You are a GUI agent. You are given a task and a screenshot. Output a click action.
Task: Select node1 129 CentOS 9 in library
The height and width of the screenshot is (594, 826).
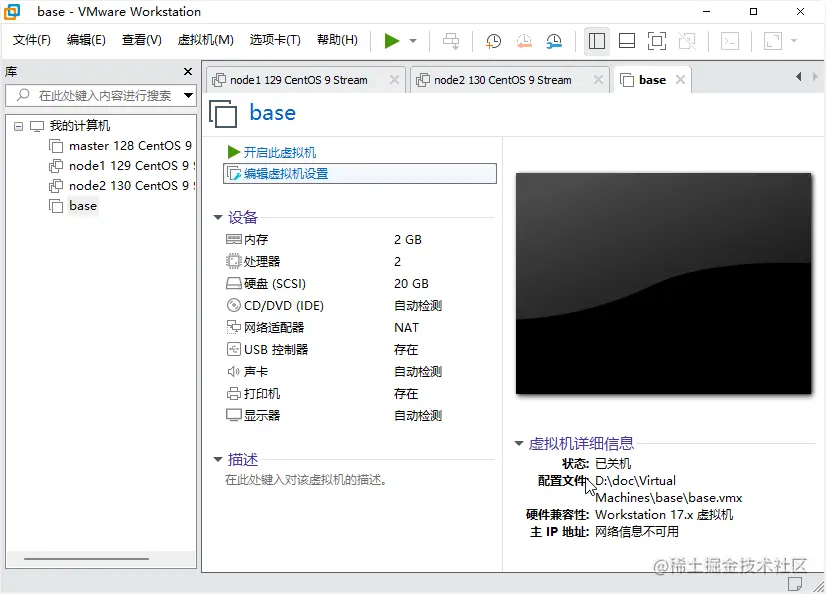(x=131, y=166)
